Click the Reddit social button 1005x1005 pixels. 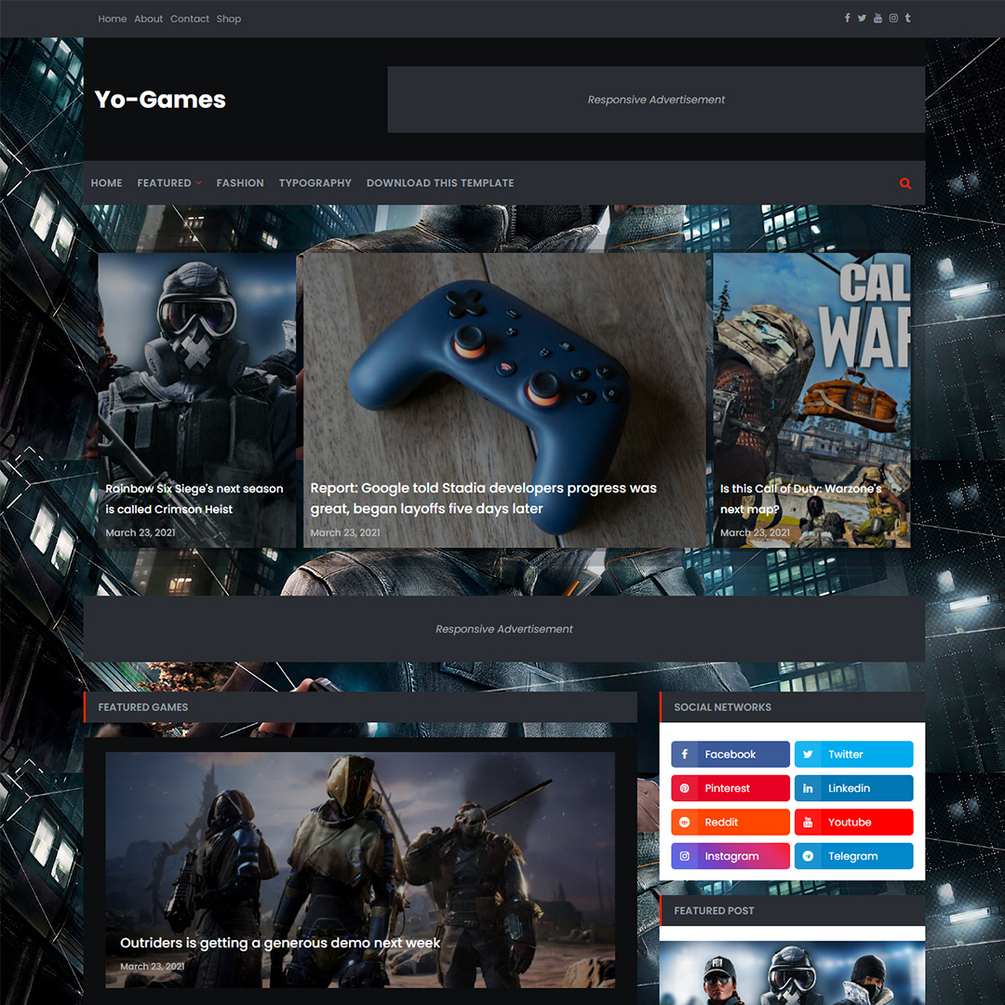pos(730,822)
